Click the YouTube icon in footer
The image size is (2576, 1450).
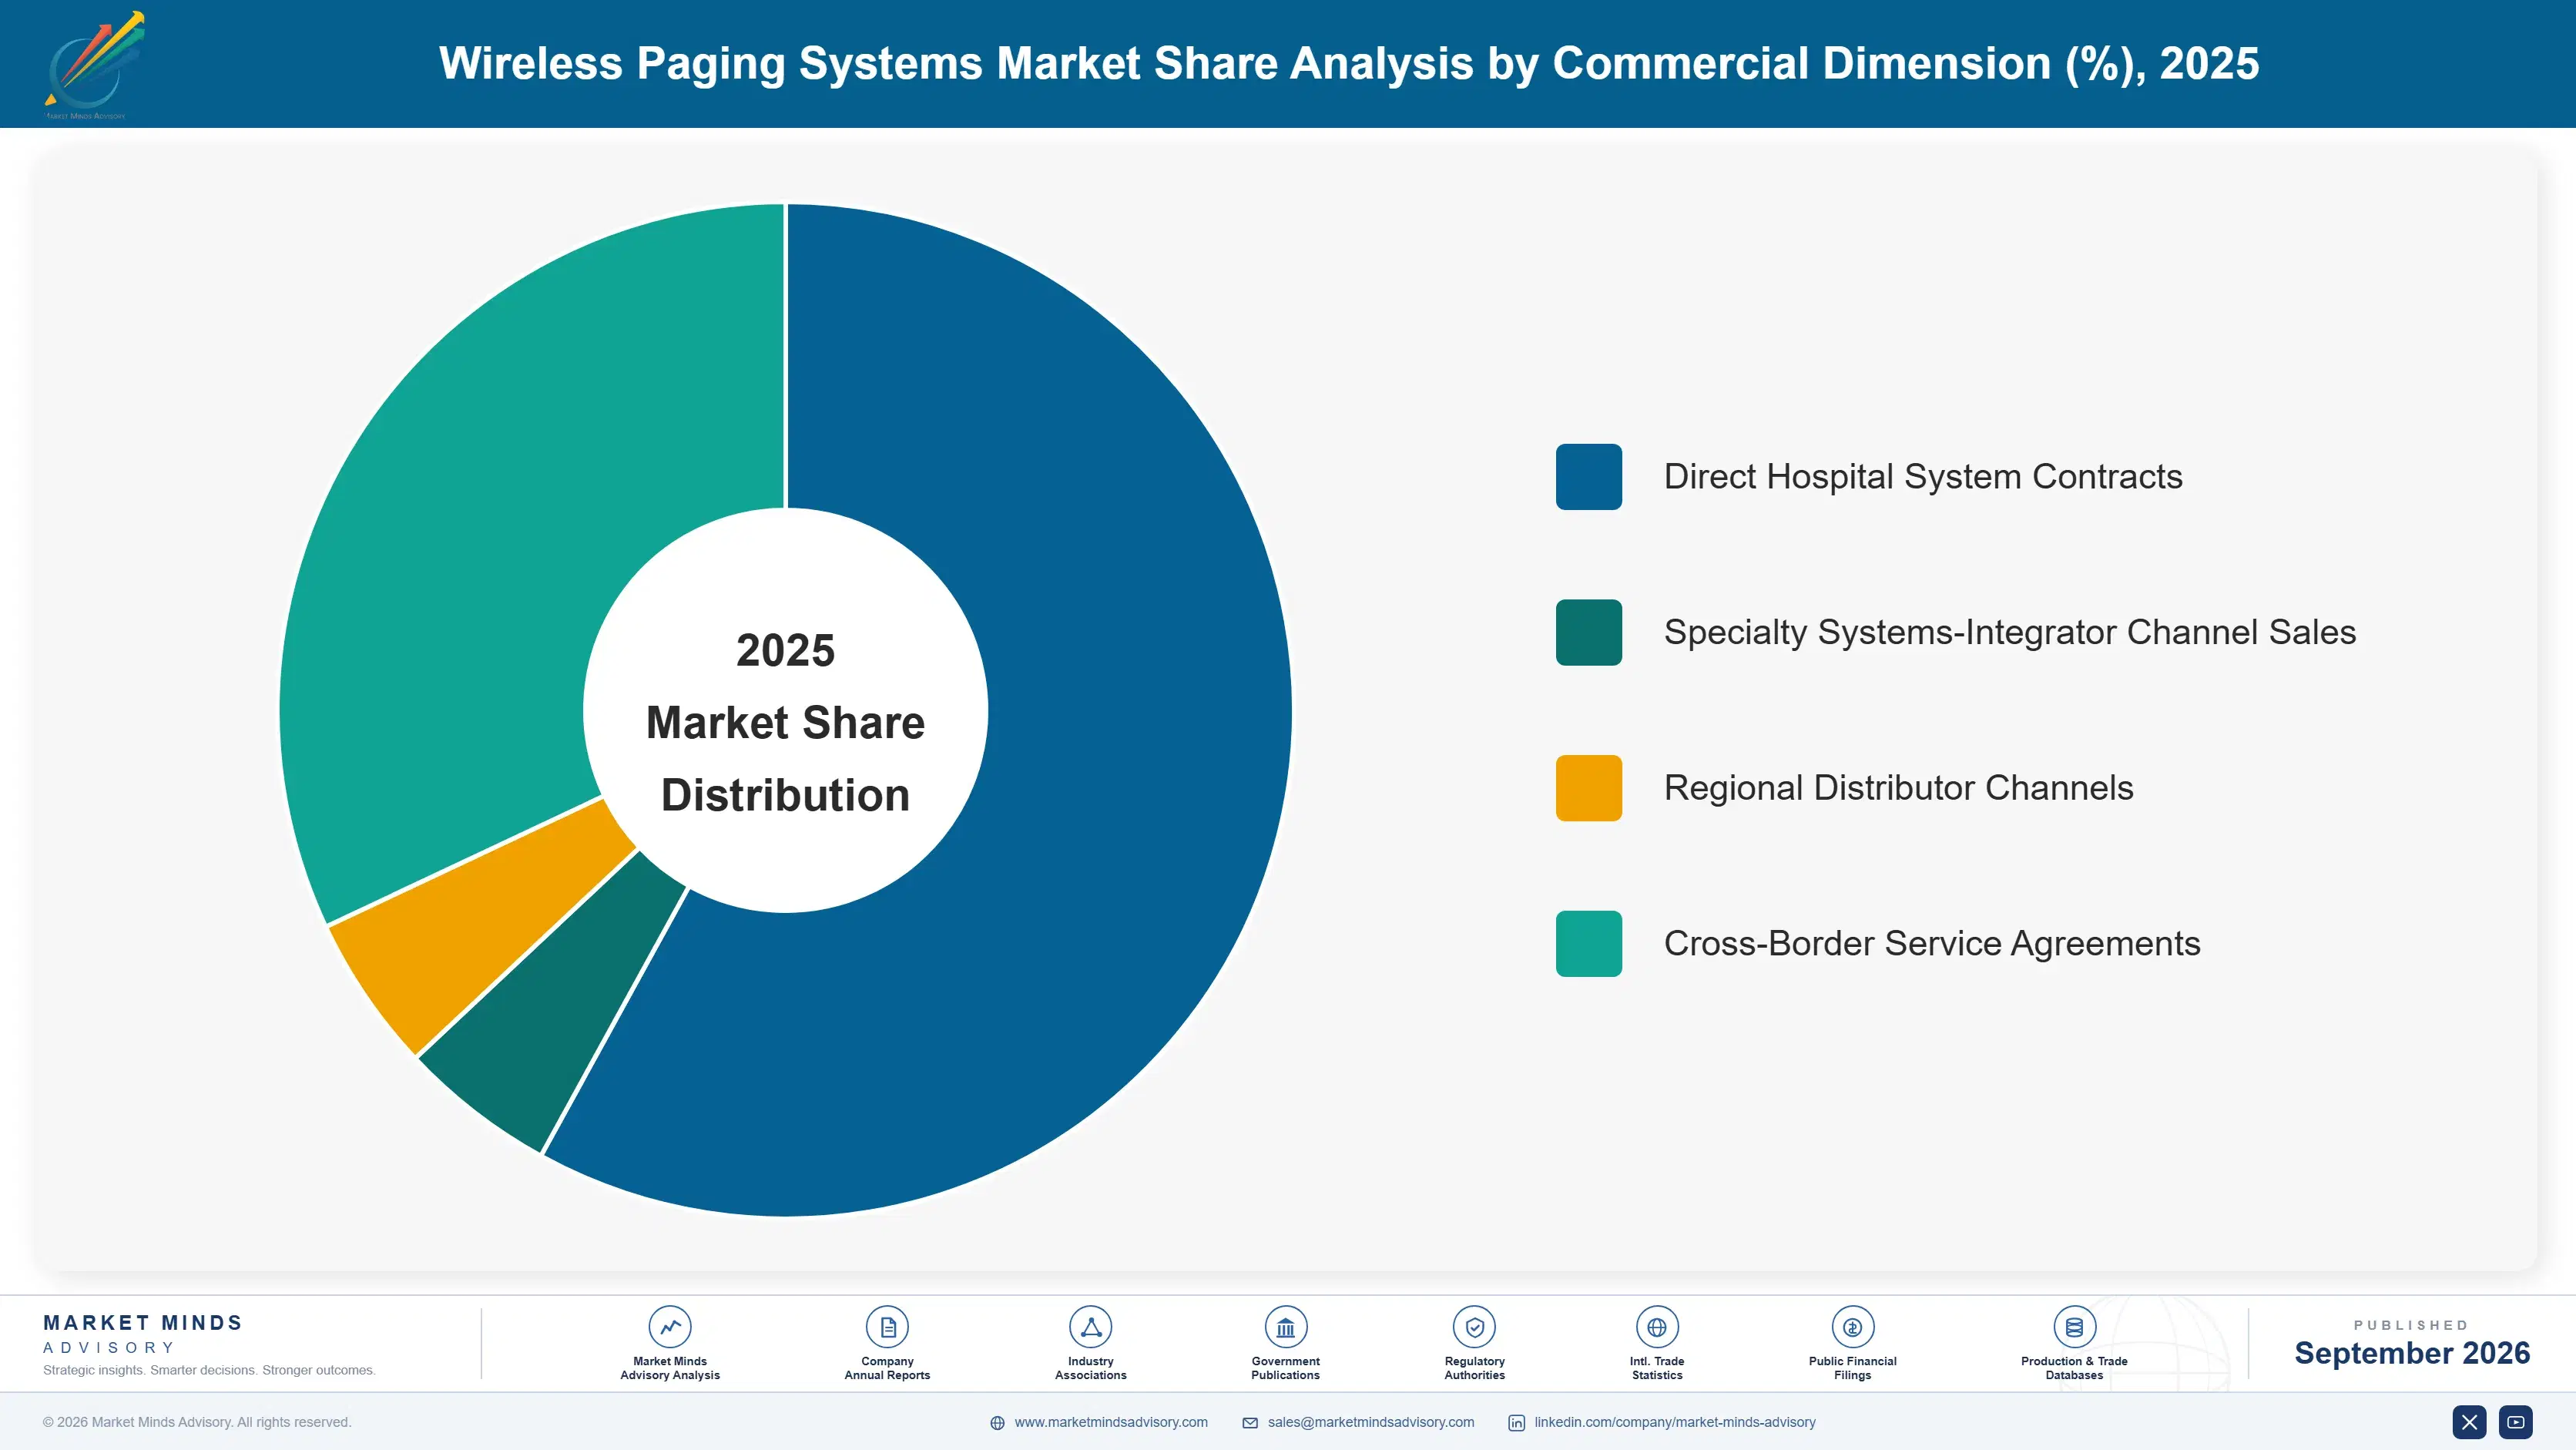[x=2515, y=1422]
